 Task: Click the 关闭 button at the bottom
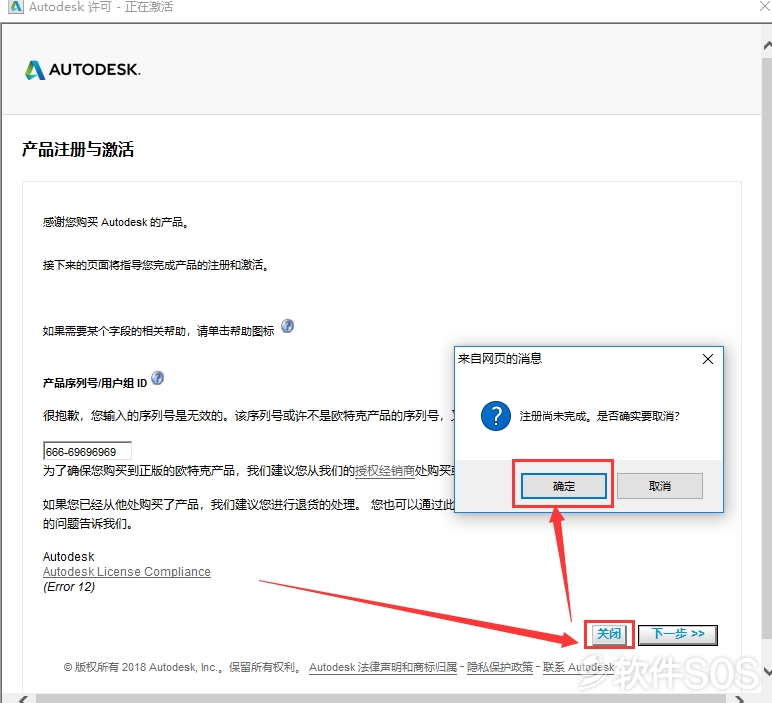coord(609,634)
